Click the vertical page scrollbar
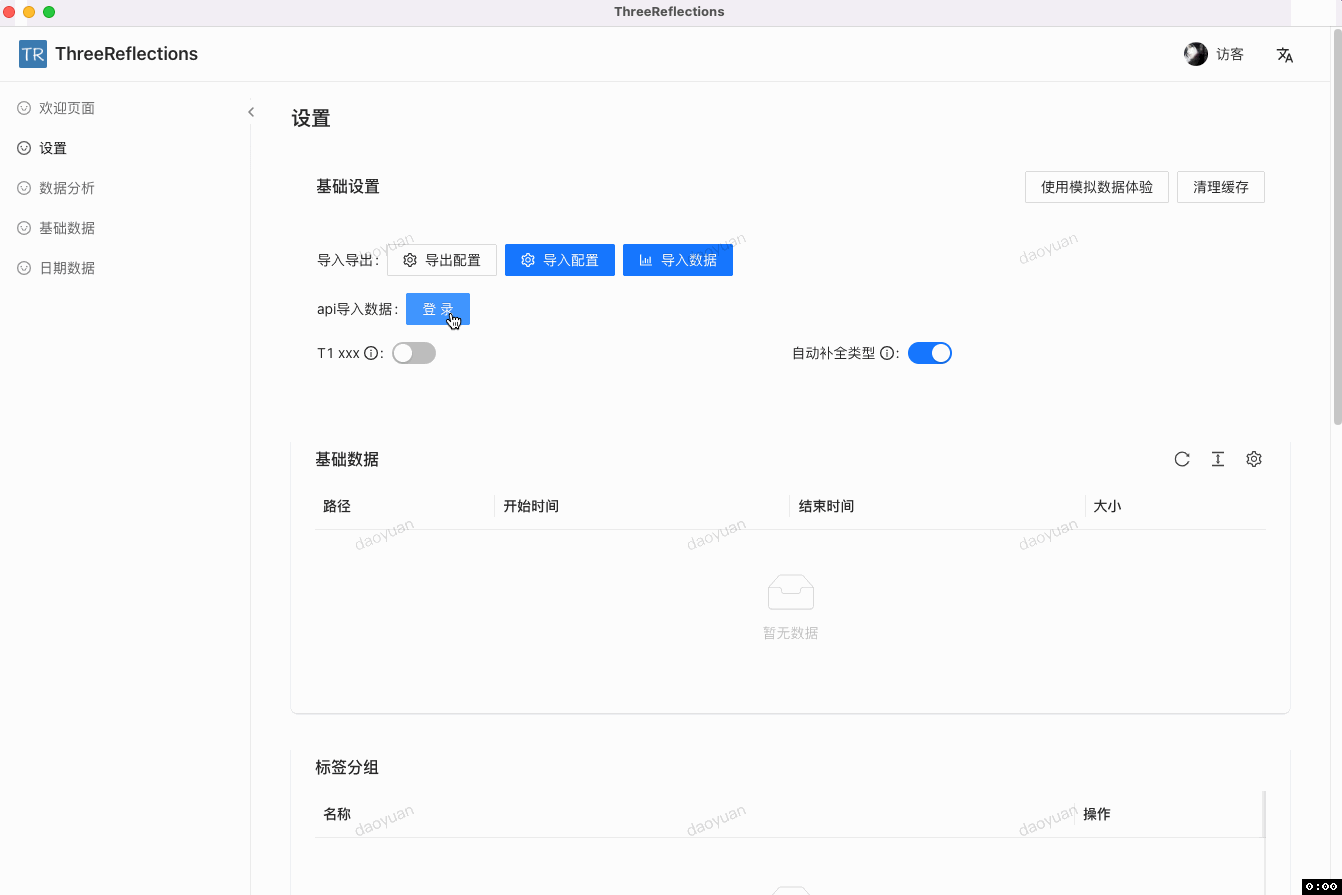 [1337, 230]
